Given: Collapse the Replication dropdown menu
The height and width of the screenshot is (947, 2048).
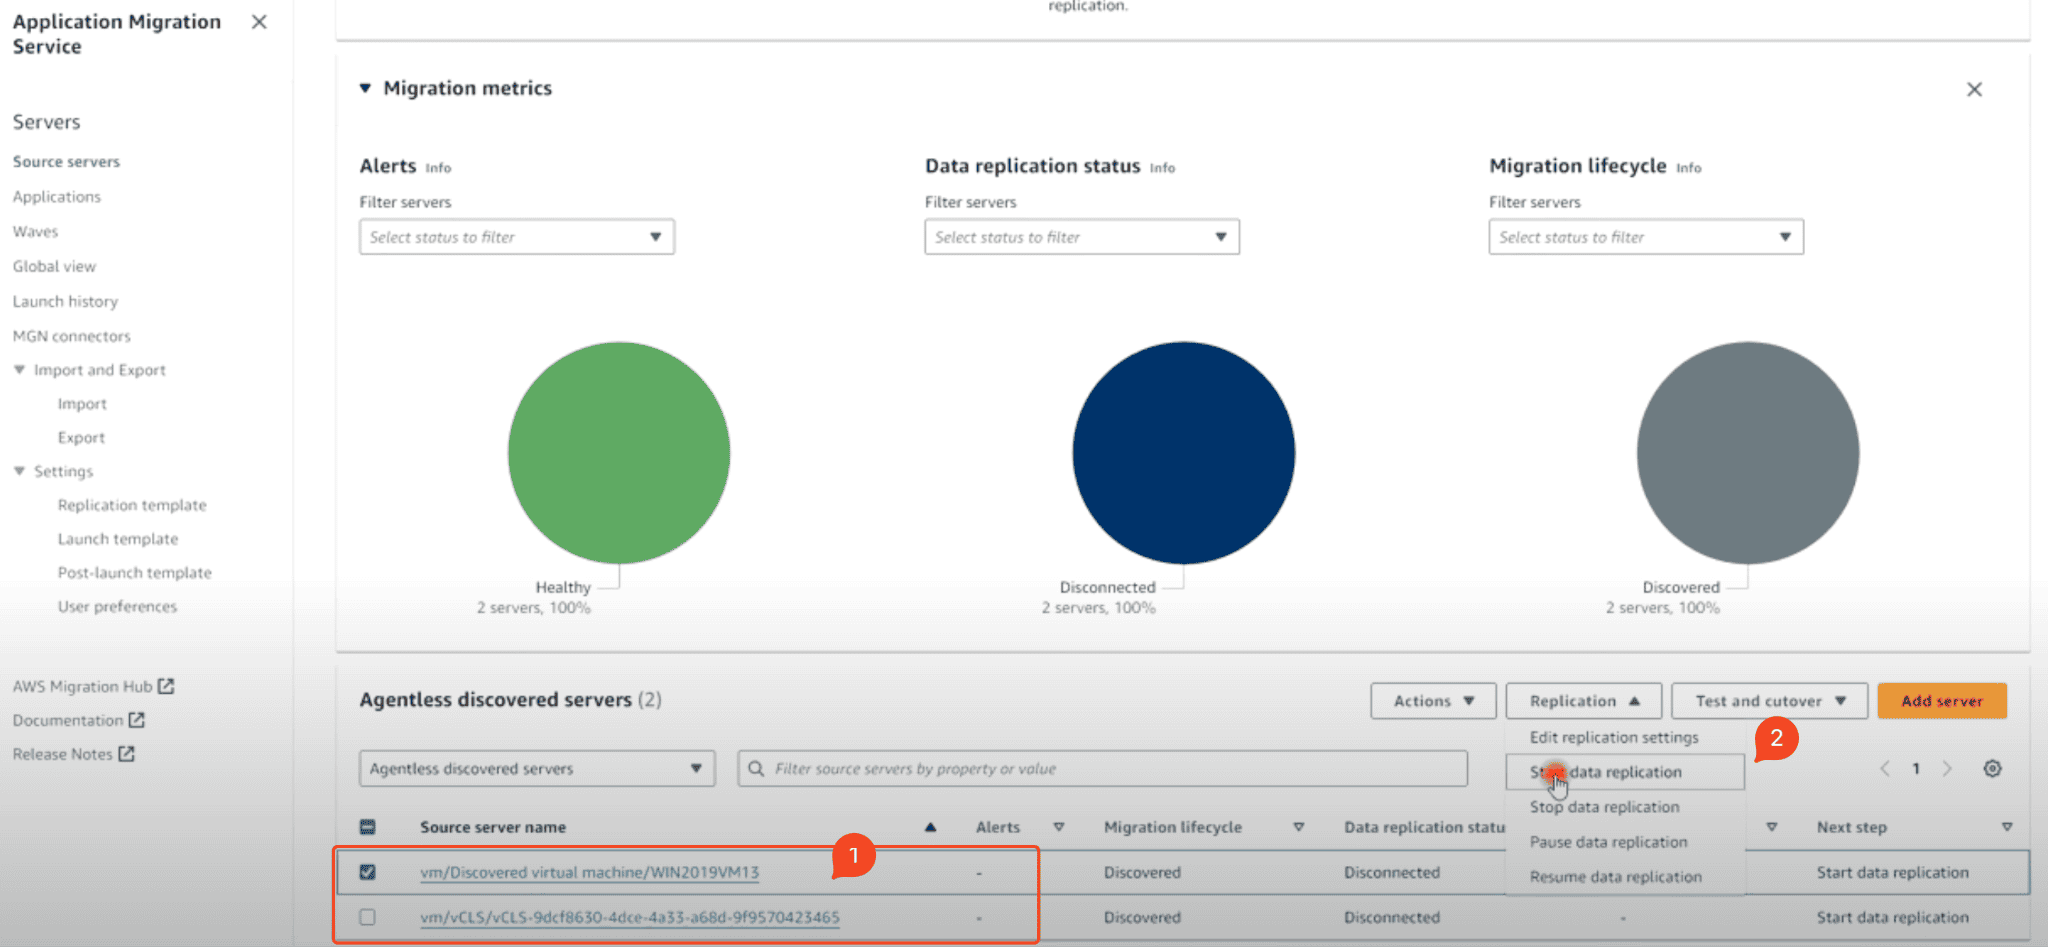Looking at the screenshot, I should 1584,701.
